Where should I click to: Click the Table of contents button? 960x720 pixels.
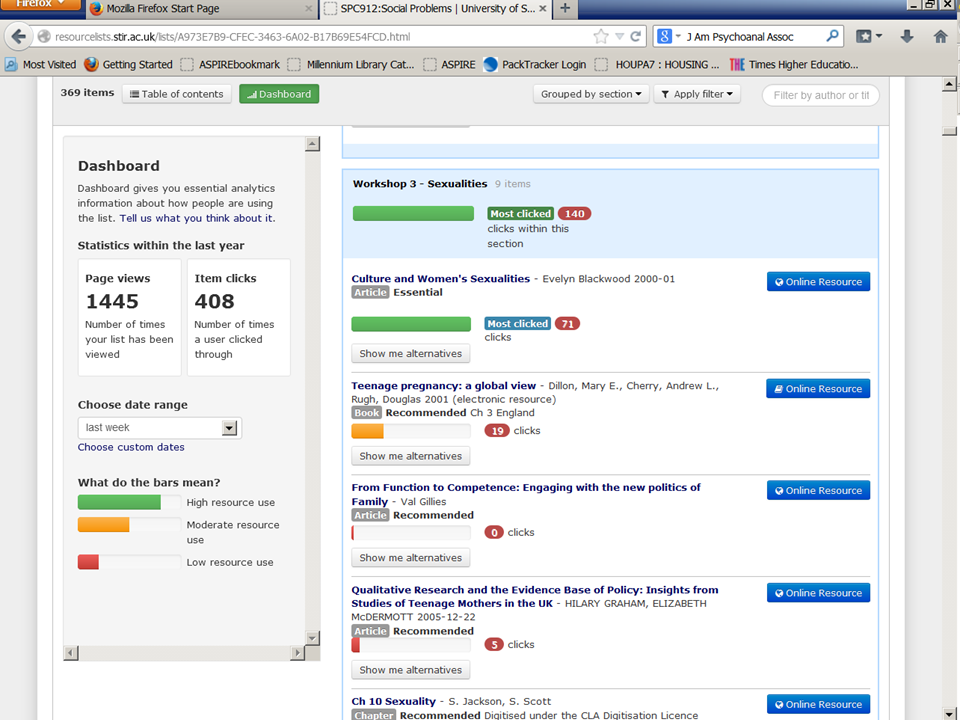tap(177, 94)
